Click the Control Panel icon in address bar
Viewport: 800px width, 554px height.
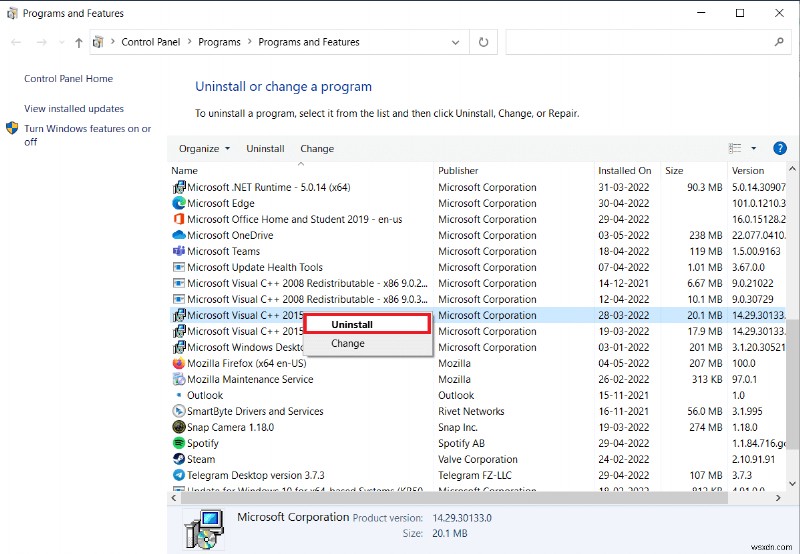pyautogui.click(x=98, y=42)
